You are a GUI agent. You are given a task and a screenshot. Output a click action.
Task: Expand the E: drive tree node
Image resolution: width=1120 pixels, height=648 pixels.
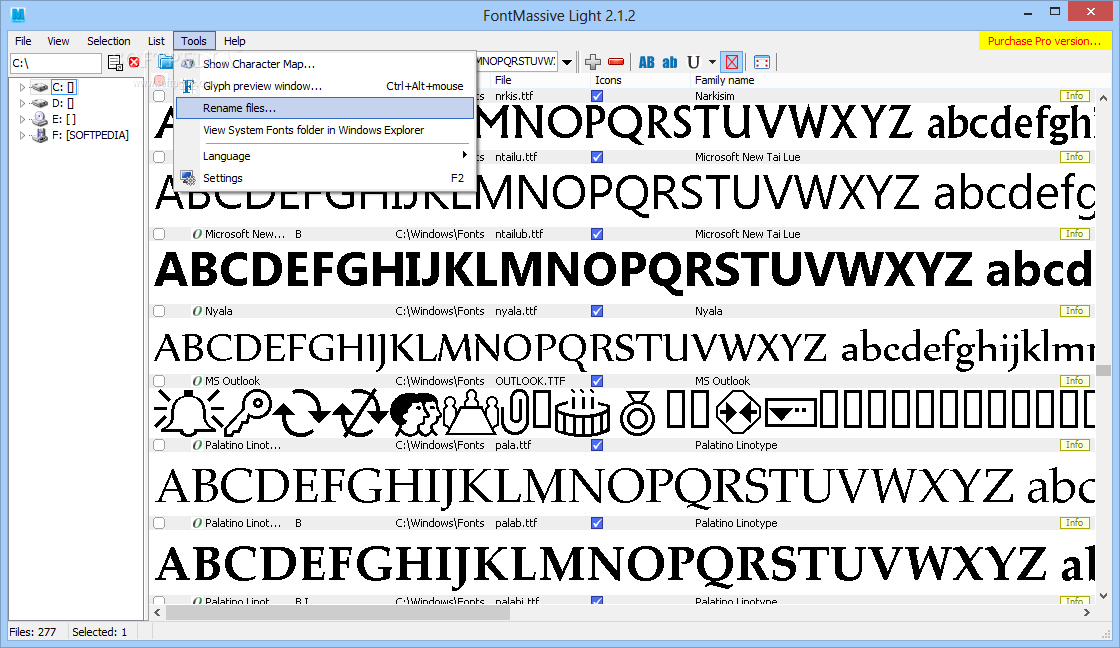pos(22,119)
